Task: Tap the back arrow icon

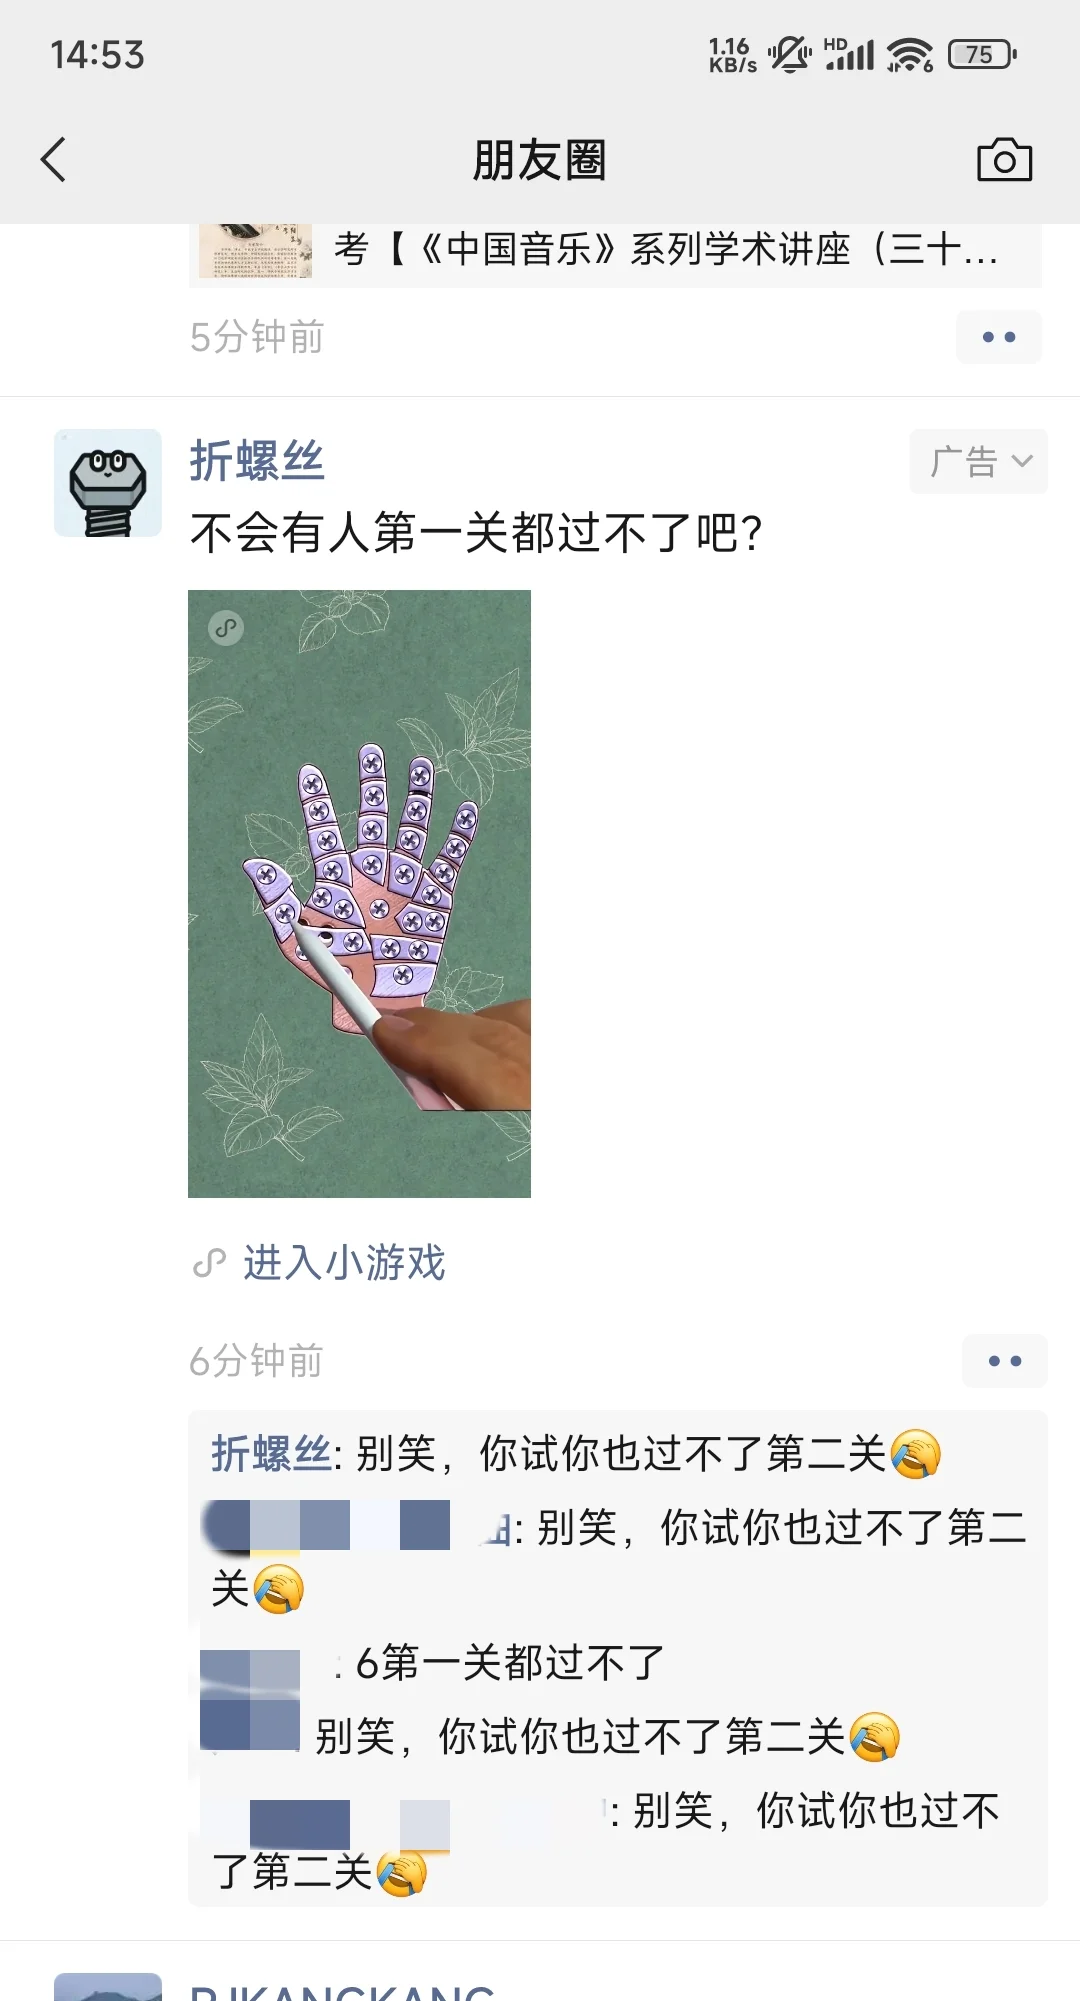Action: pos(54,160)
